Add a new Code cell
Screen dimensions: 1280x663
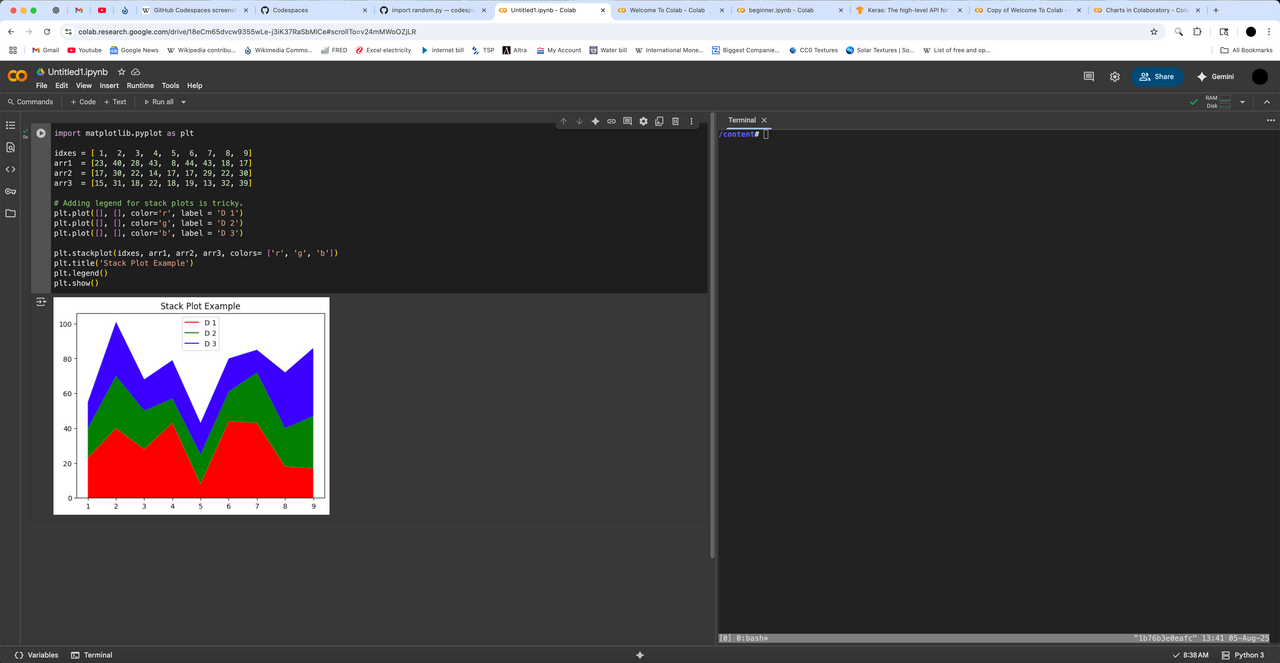pyautogui.click(x=83, y=102)
